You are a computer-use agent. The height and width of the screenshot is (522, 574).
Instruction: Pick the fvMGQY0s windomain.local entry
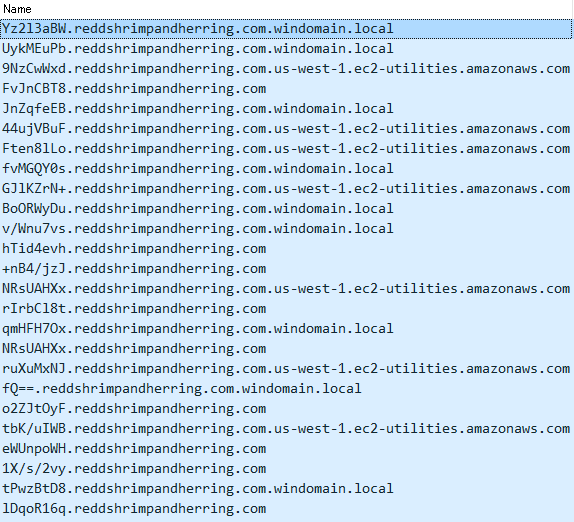(286, 169)
